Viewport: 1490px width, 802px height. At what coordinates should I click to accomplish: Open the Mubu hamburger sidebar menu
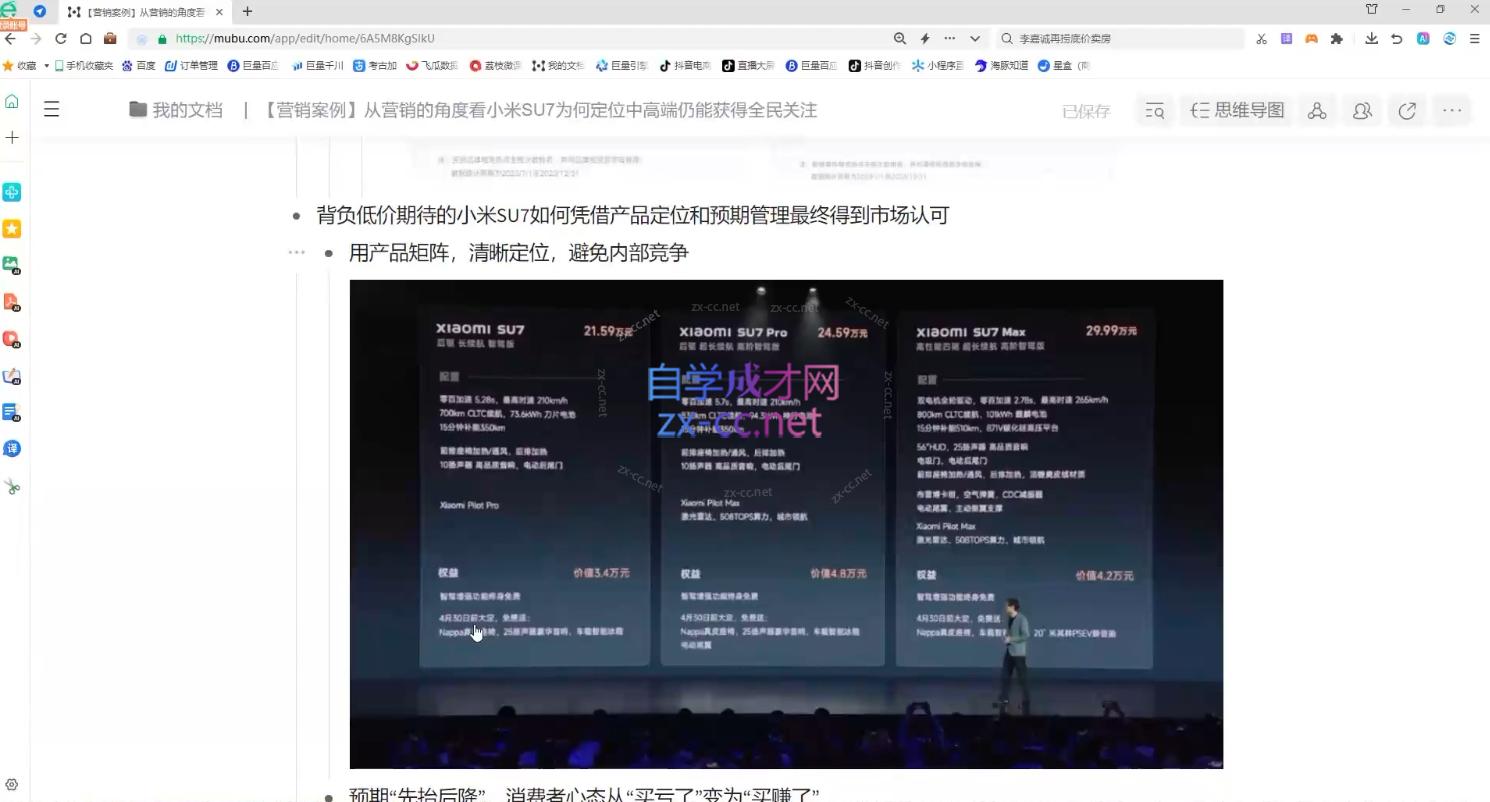[x=52, y=110]
